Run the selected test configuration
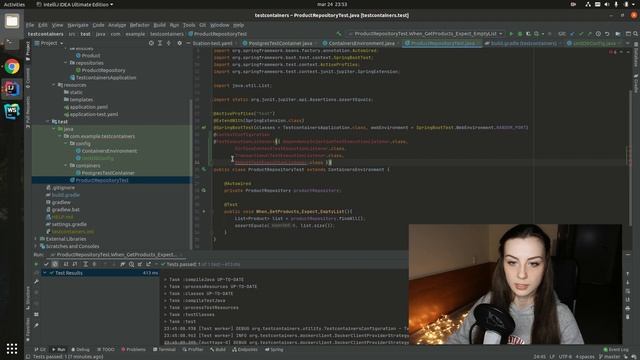640x360 pixels. point(511,34)
